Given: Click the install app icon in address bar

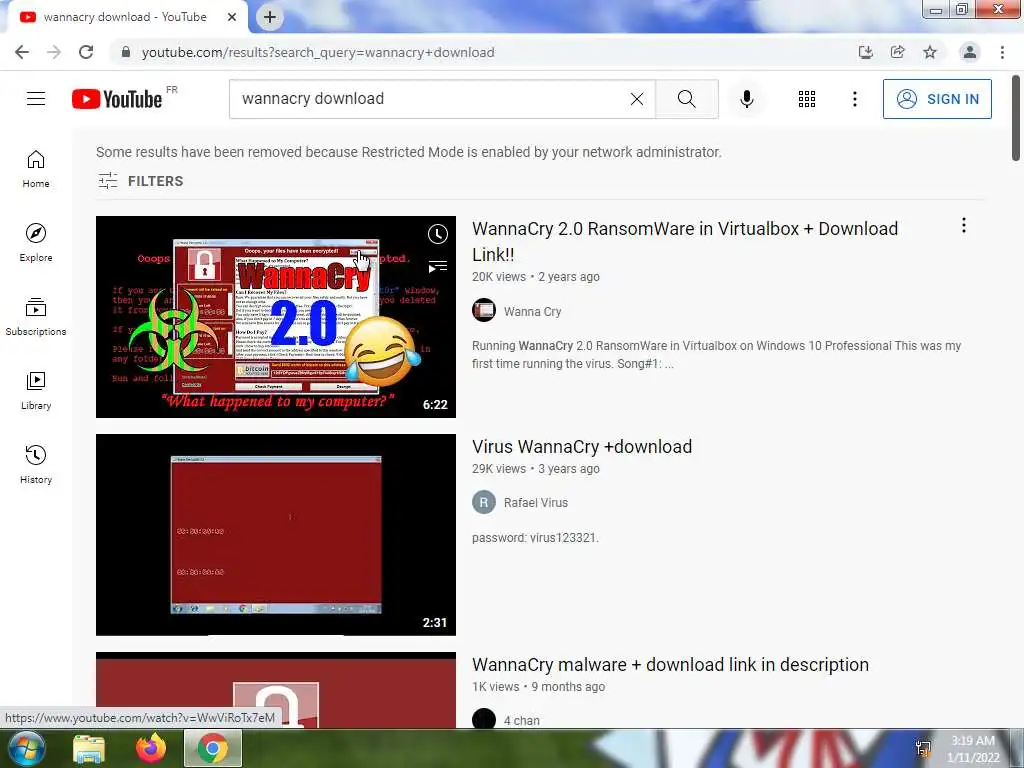Looking at the screenshot, I should tap(865, 52).
